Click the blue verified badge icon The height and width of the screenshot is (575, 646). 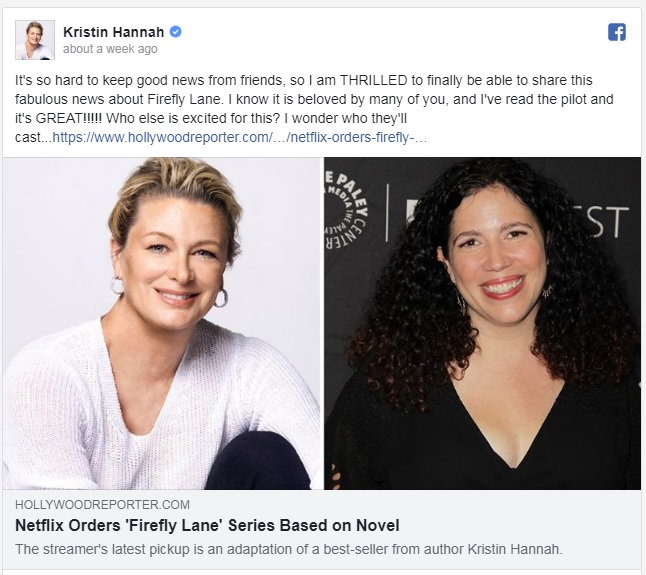click(176, 31)
